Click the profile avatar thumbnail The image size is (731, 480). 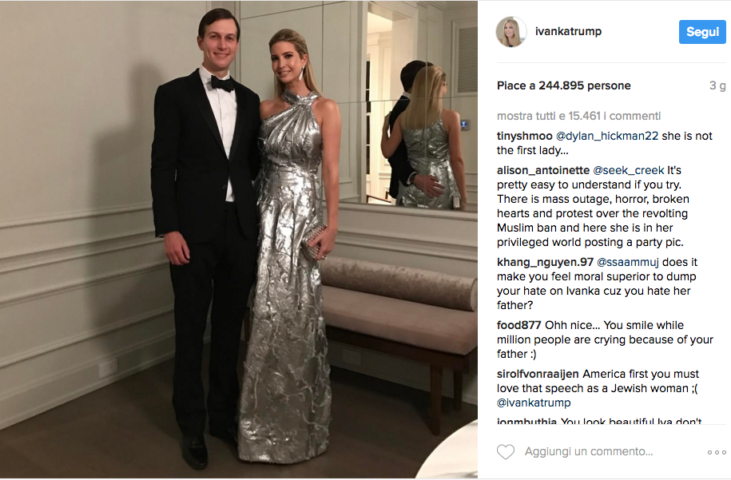coord(511,32)
